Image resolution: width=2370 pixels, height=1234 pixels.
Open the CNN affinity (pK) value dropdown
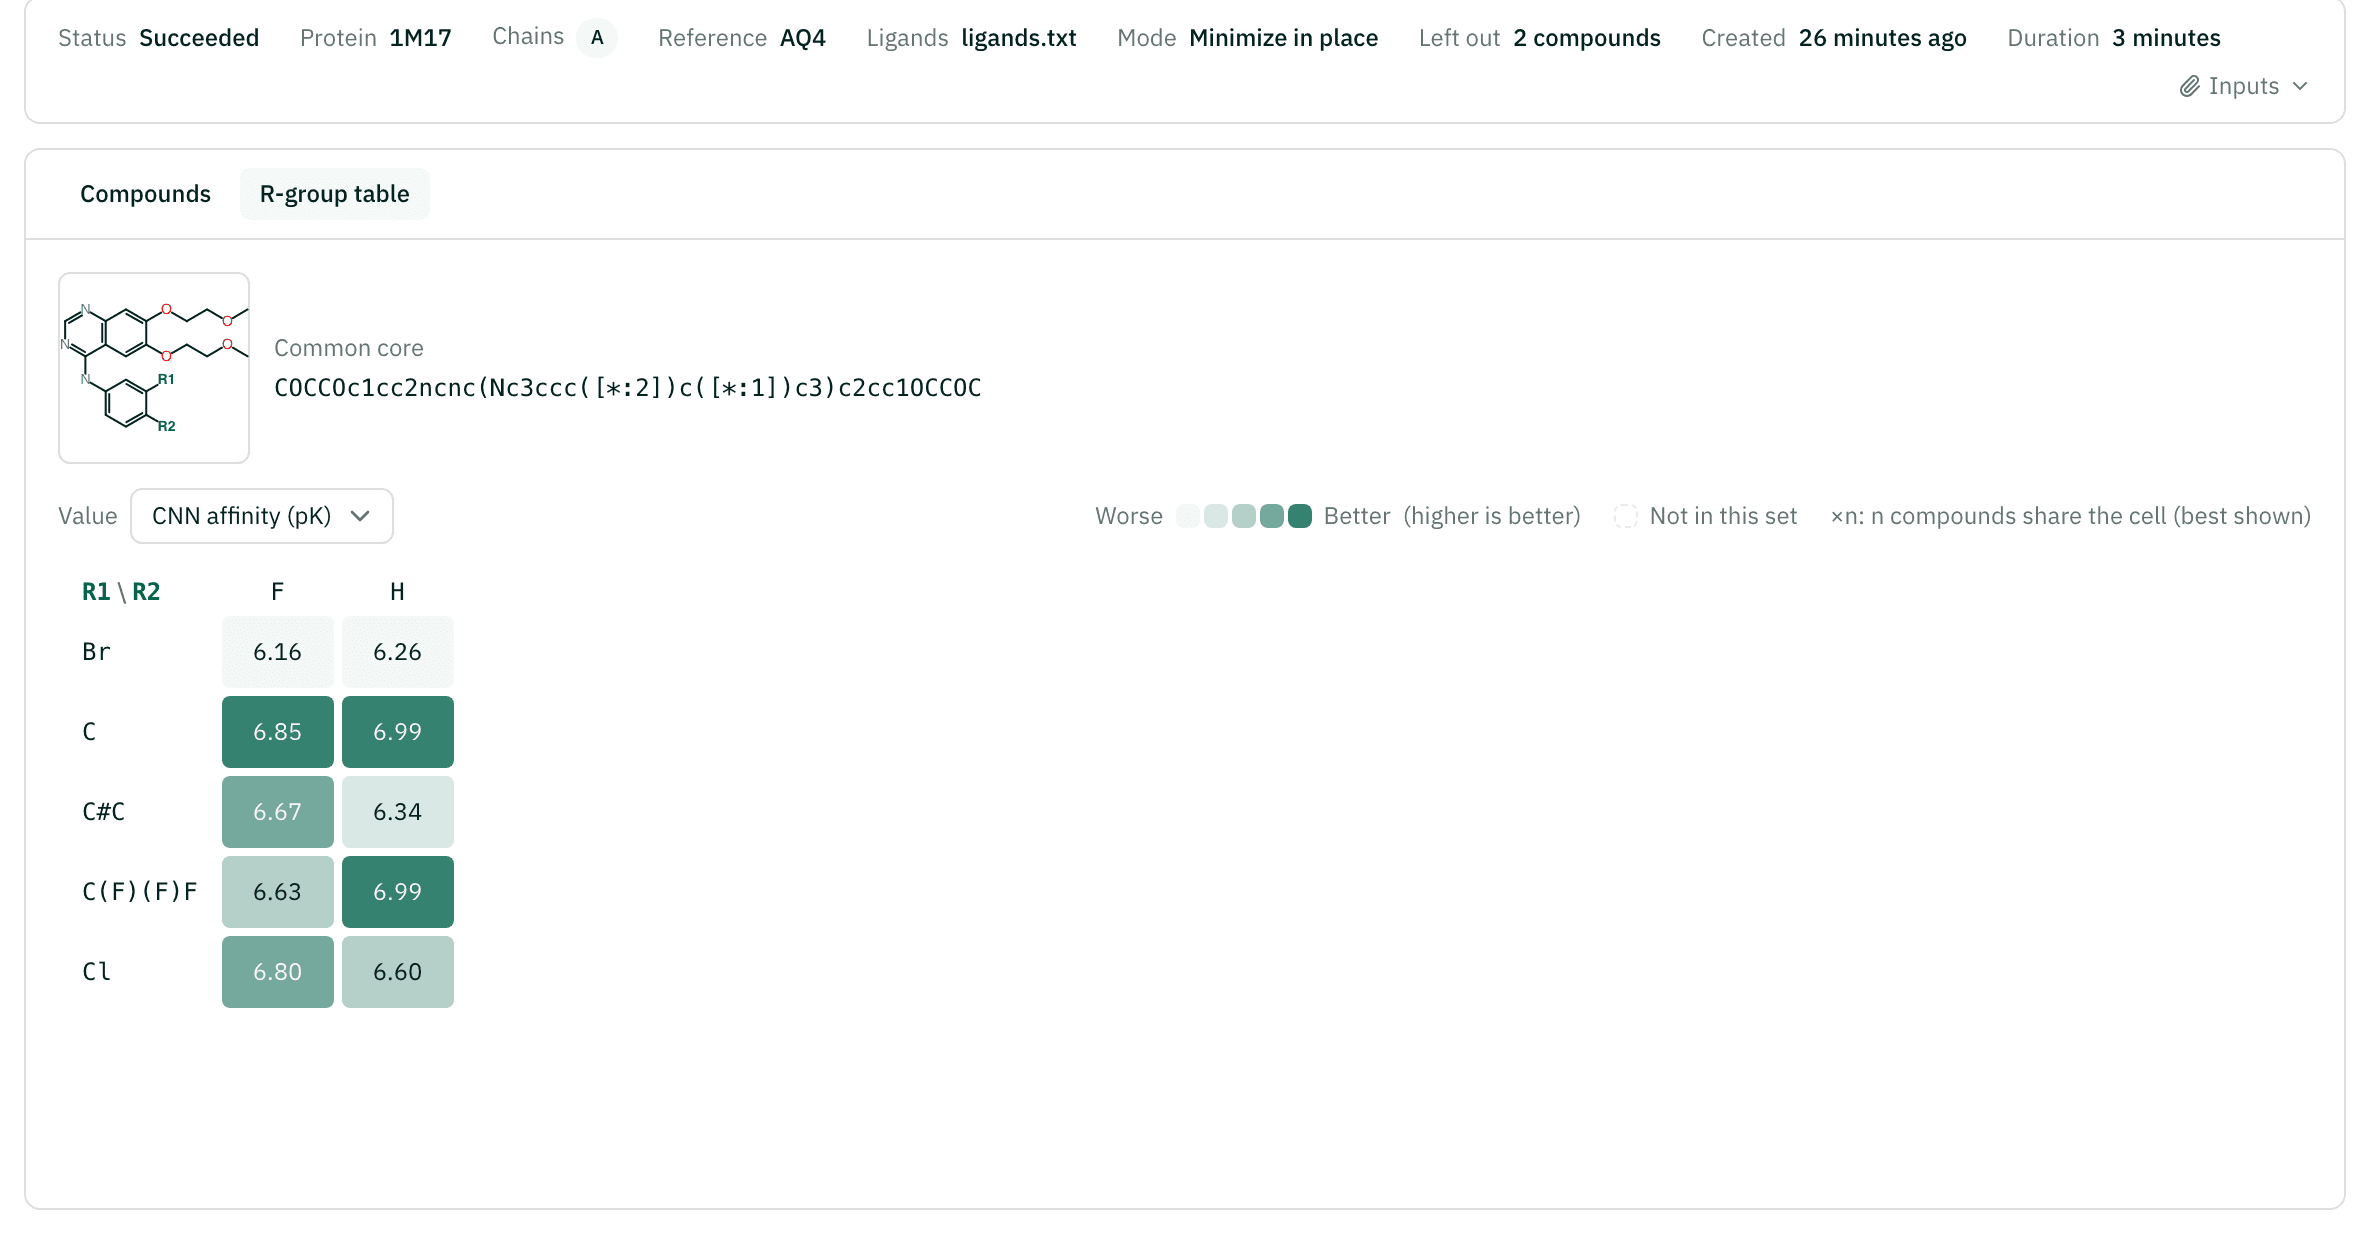pos(262,516)
